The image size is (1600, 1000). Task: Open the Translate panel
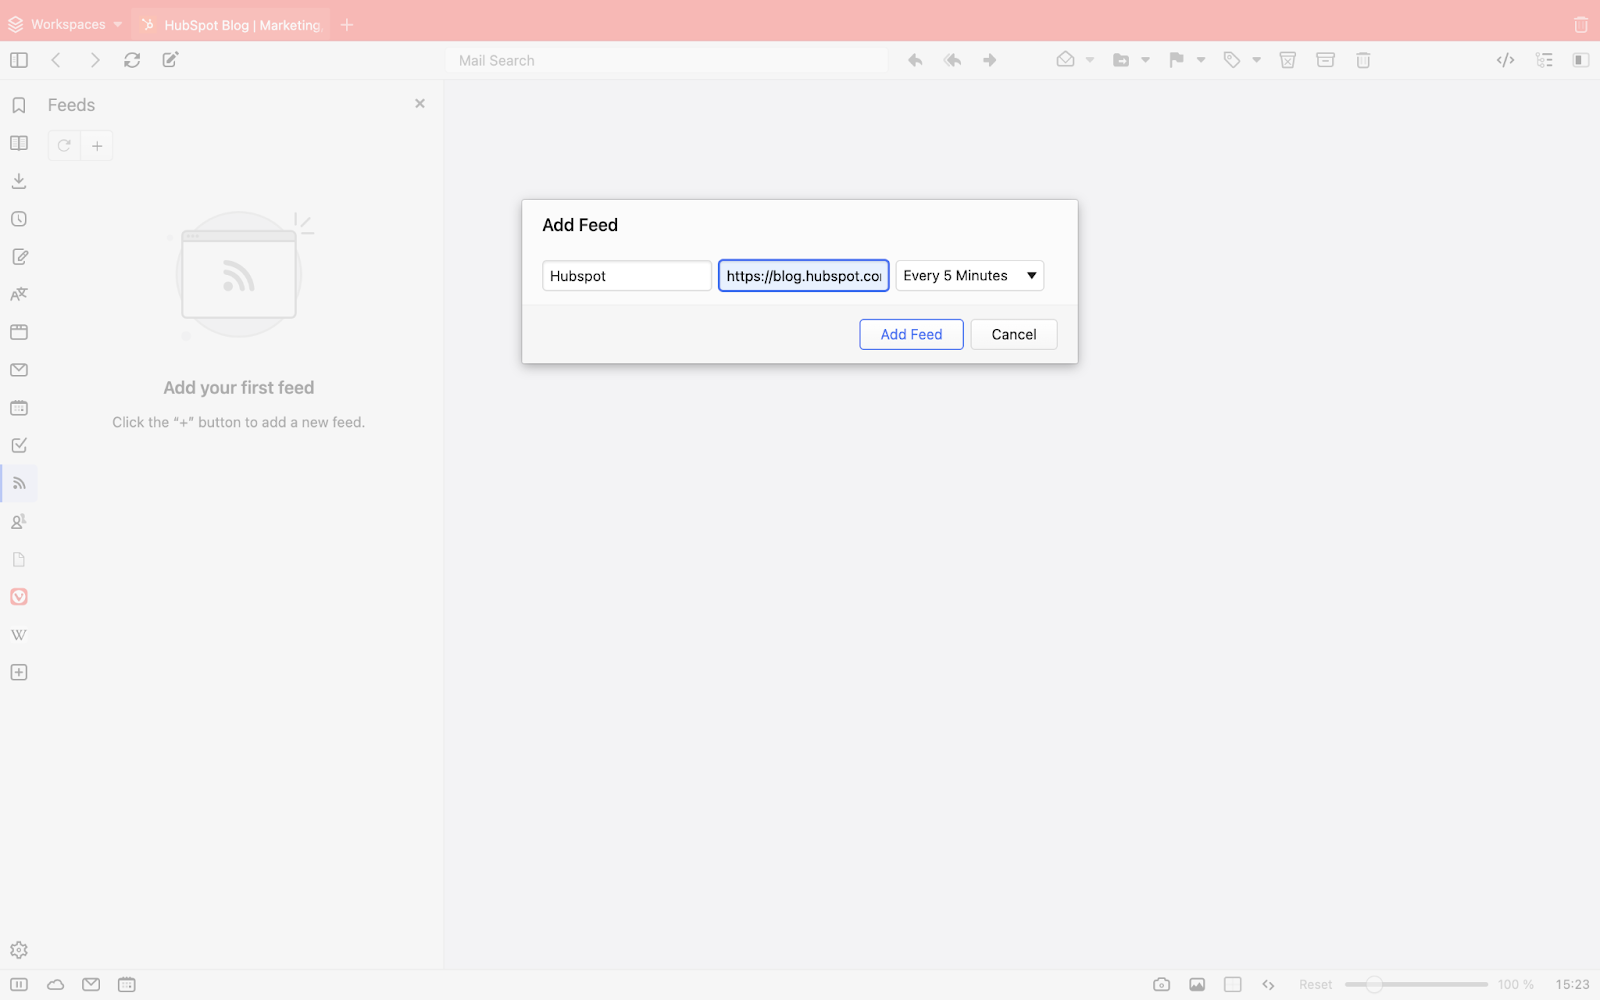[x=19, y=295]
